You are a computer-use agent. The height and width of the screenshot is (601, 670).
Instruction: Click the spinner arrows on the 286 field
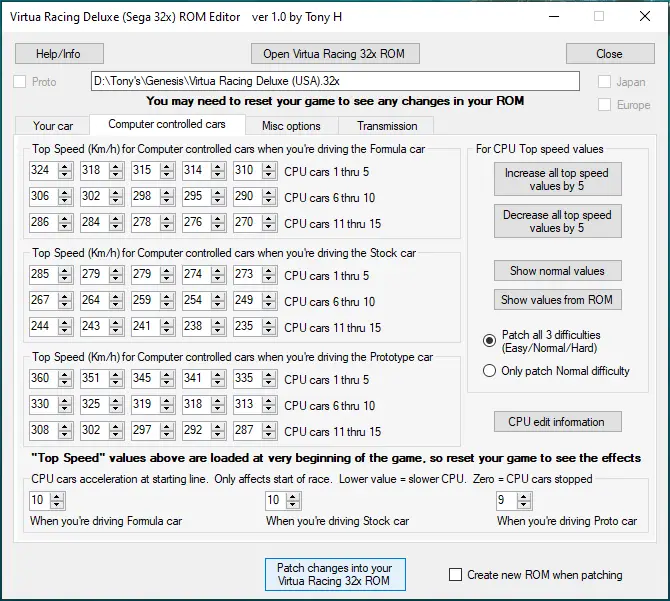65,223
